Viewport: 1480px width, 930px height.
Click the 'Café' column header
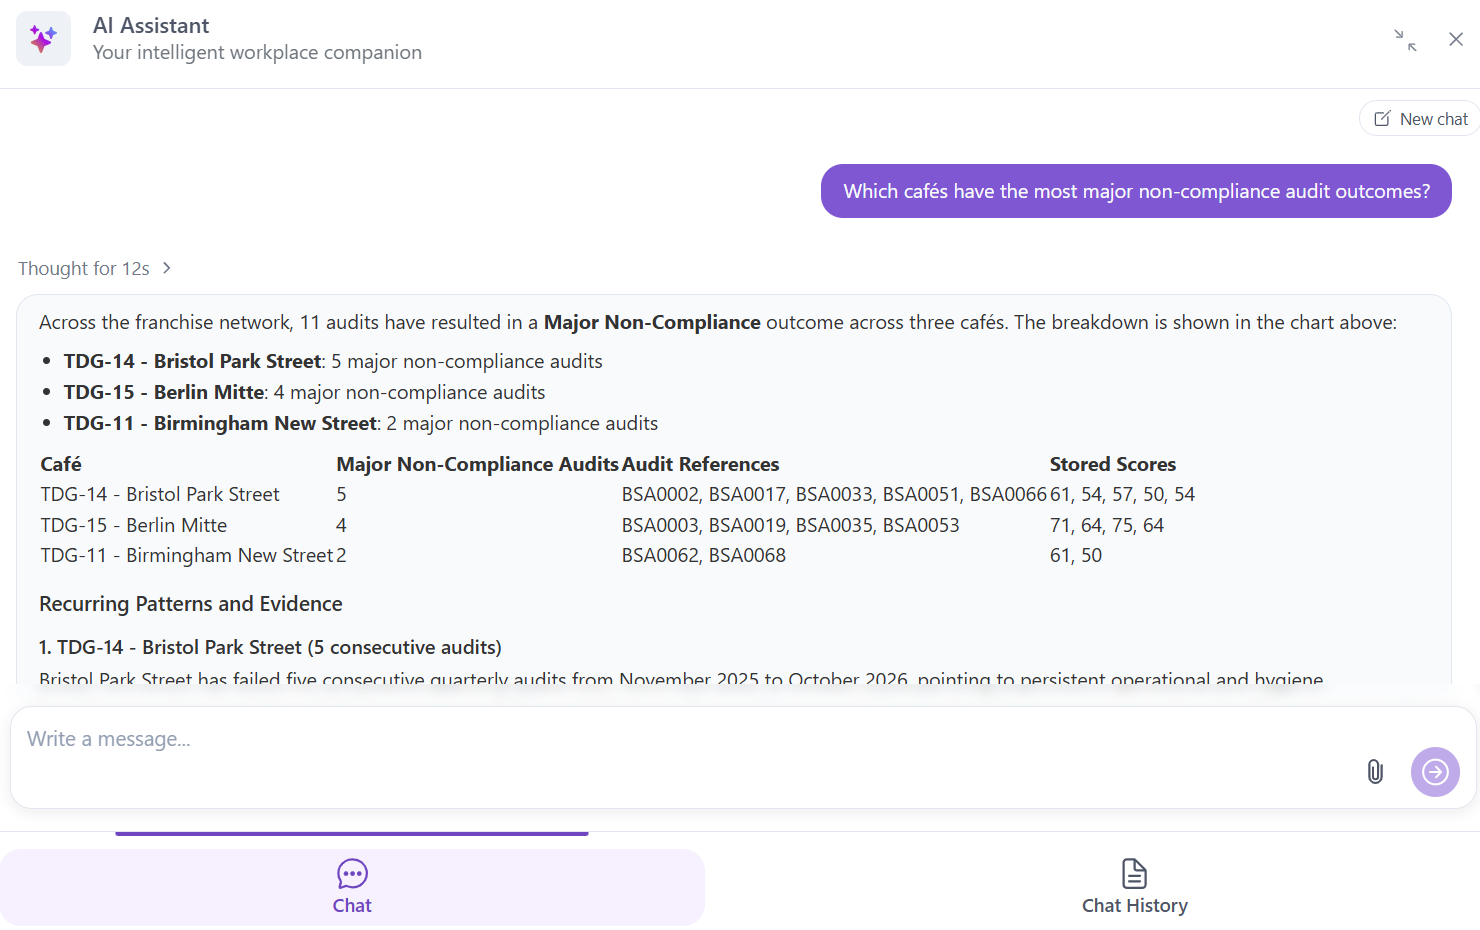click(61, 464)
